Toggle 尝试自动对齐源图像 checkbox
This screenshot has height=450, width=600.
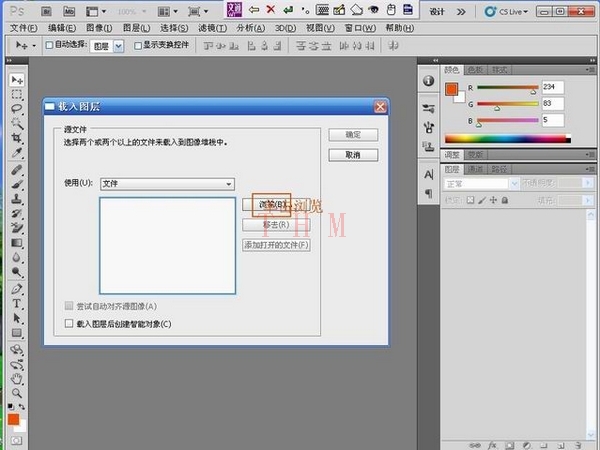tap(69, 306)
